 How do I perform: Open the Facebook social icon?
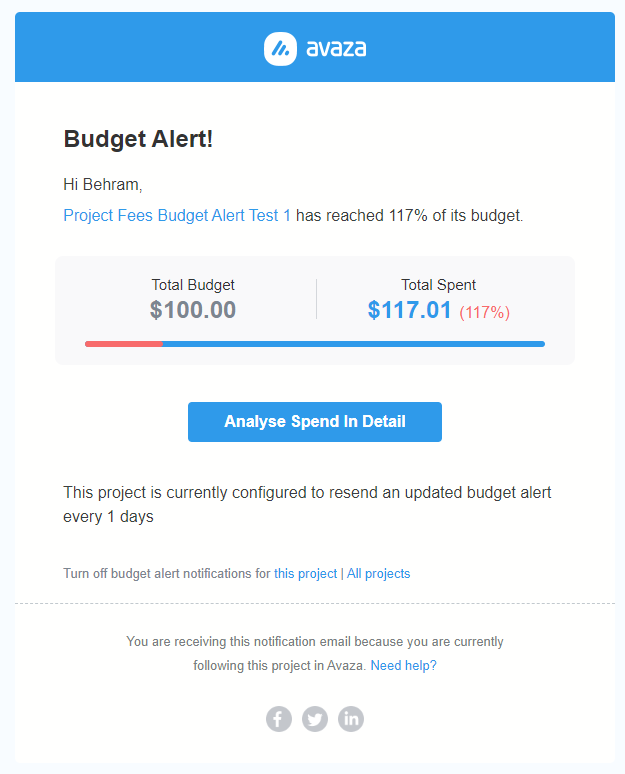279,719
